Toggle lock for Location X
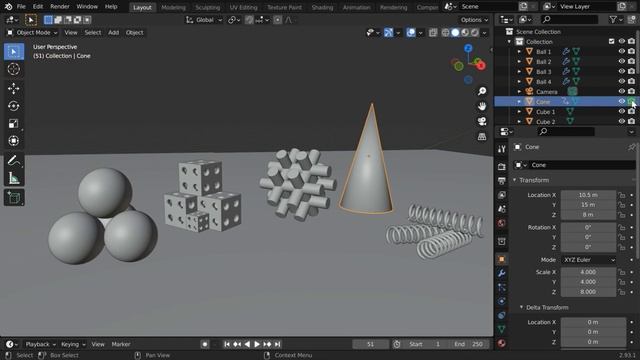 [621, 195]
